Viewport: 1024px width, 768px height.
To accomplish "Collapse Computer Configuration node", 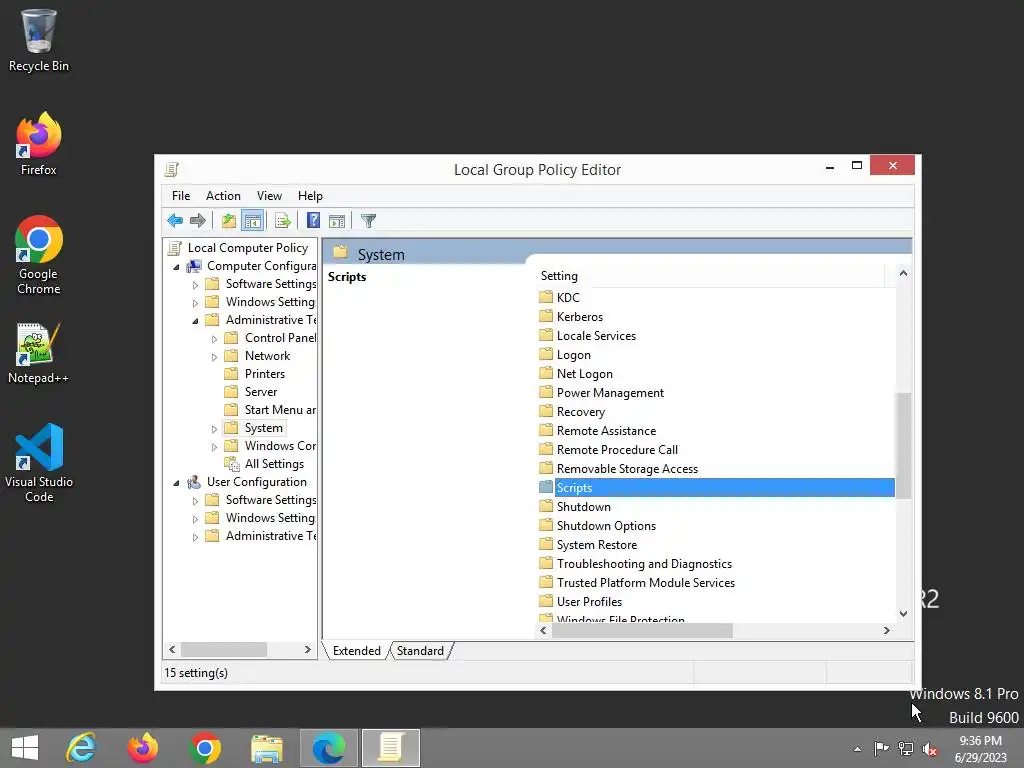I will (176, 267).
